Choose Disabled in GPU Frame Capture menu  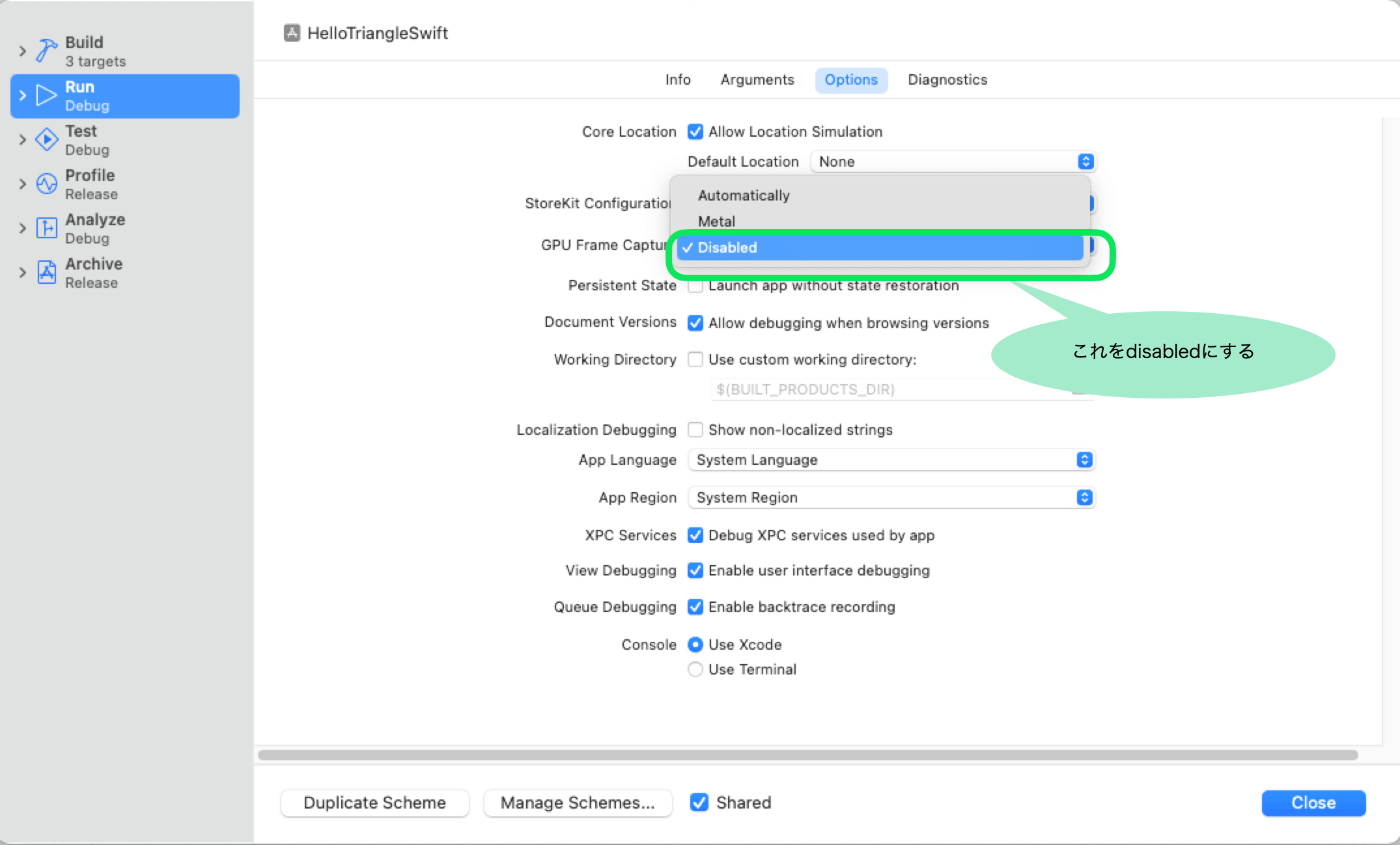coord(880,247)
